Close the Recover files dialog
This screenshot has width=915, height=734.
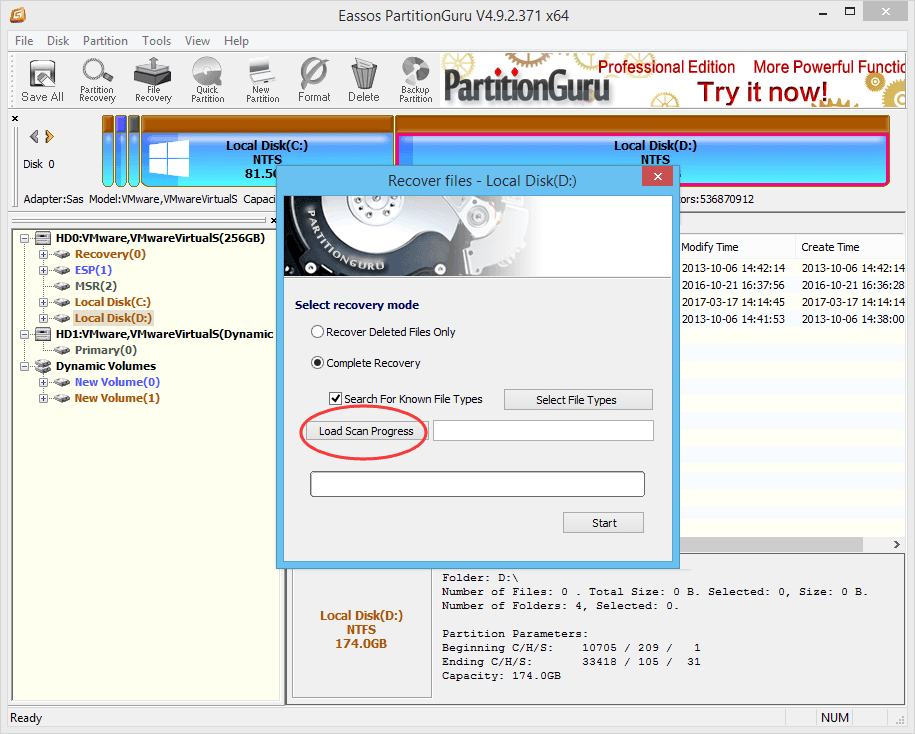[x=658, y=176]
